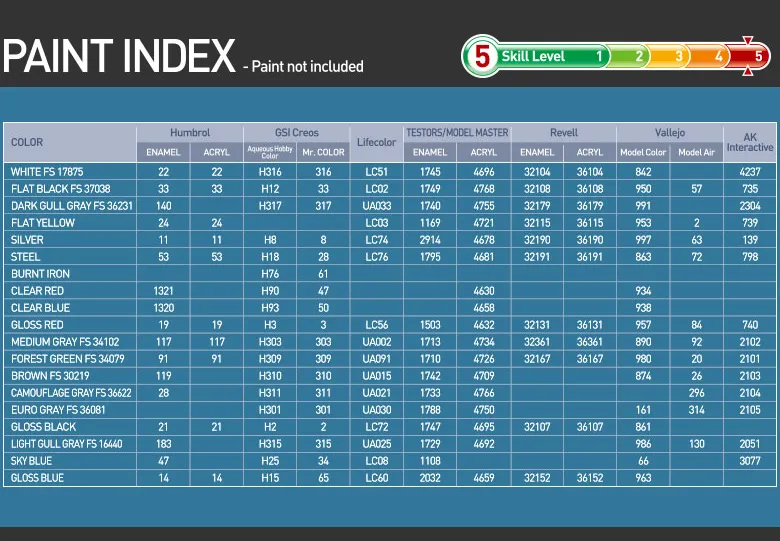Screen dimensions: 780x541
Task: Click the ACRYL subheader under Revell
Action: pos(590,152)
